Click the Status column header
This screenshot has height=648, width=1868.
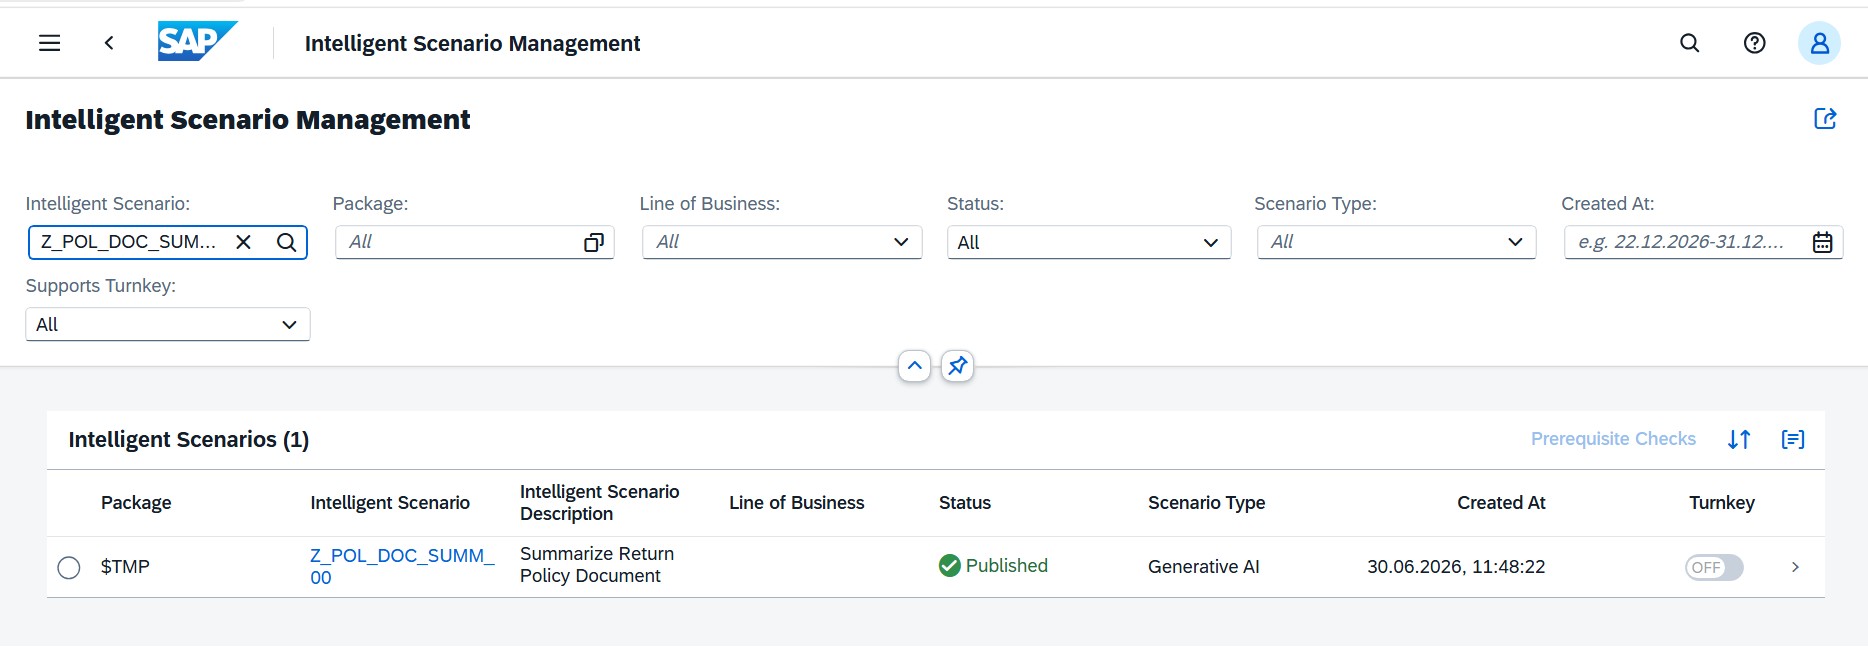click(x=965, y=503)
